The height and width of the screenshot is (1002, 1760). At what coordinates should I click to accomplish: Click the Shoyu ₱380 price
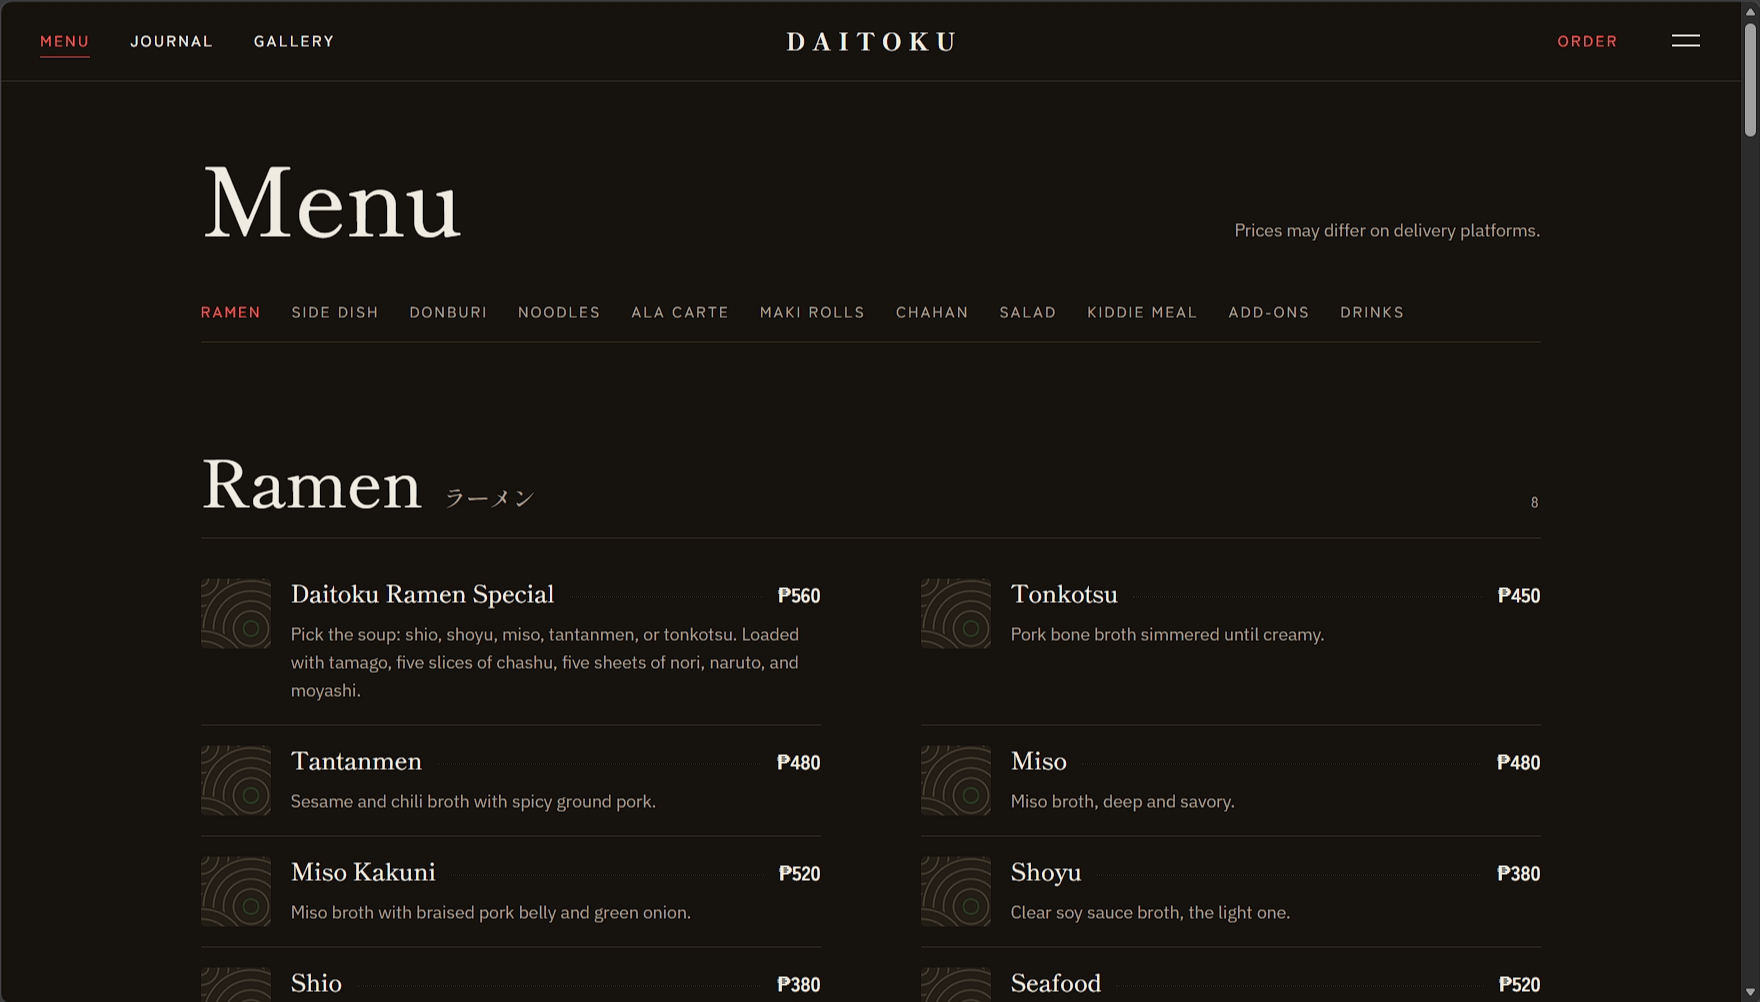click(1518, 874)
